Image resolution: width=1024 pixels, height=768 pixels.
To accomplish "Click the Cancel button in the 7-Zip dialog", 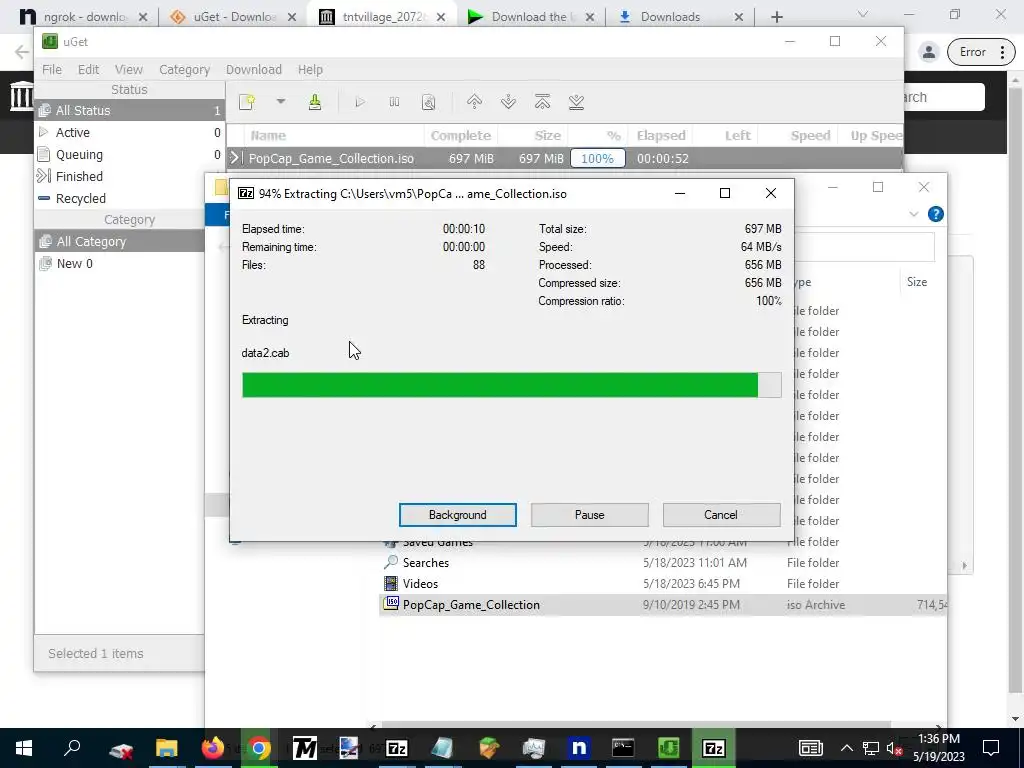I will coord(721,515).
